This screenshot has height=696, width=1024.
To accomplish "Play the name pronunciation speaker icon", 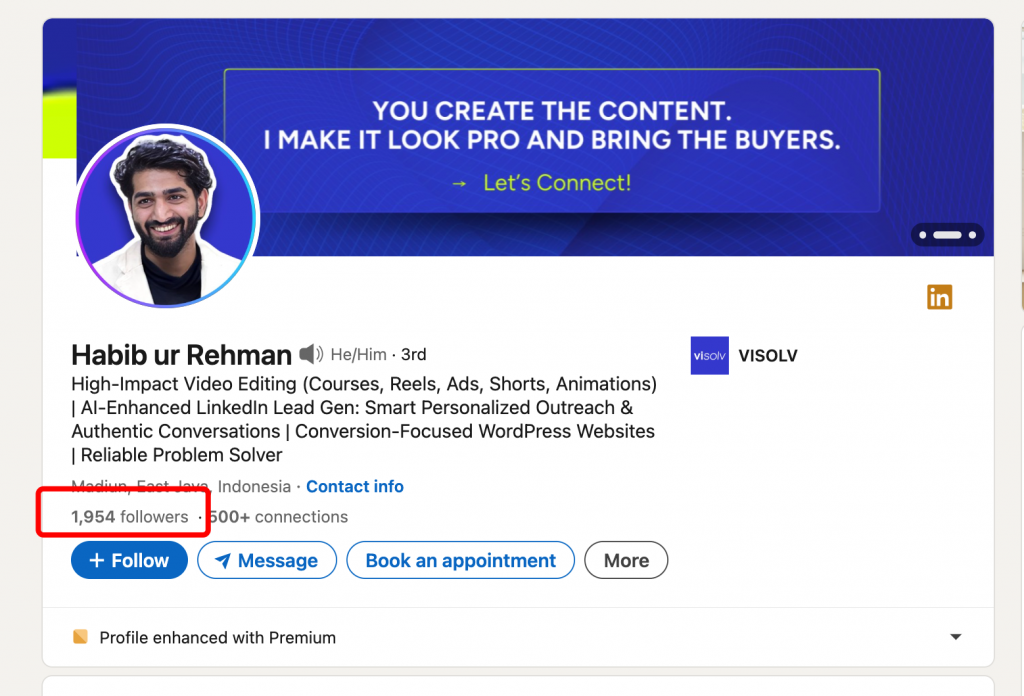I will click(311, 353).
